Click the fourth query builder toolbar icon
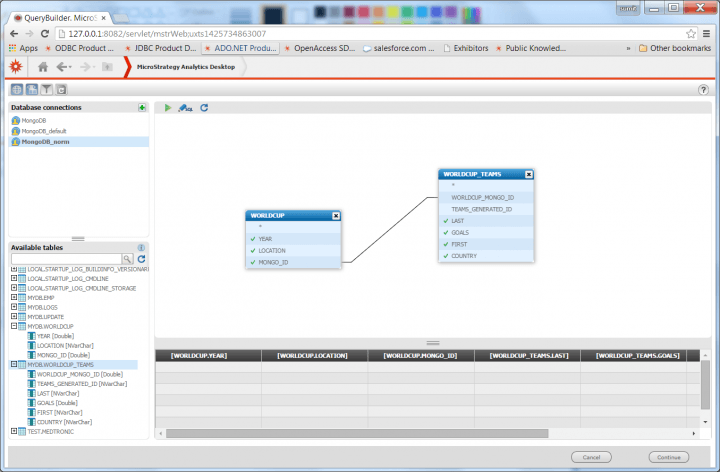720x472 pixels. (62, 90)
